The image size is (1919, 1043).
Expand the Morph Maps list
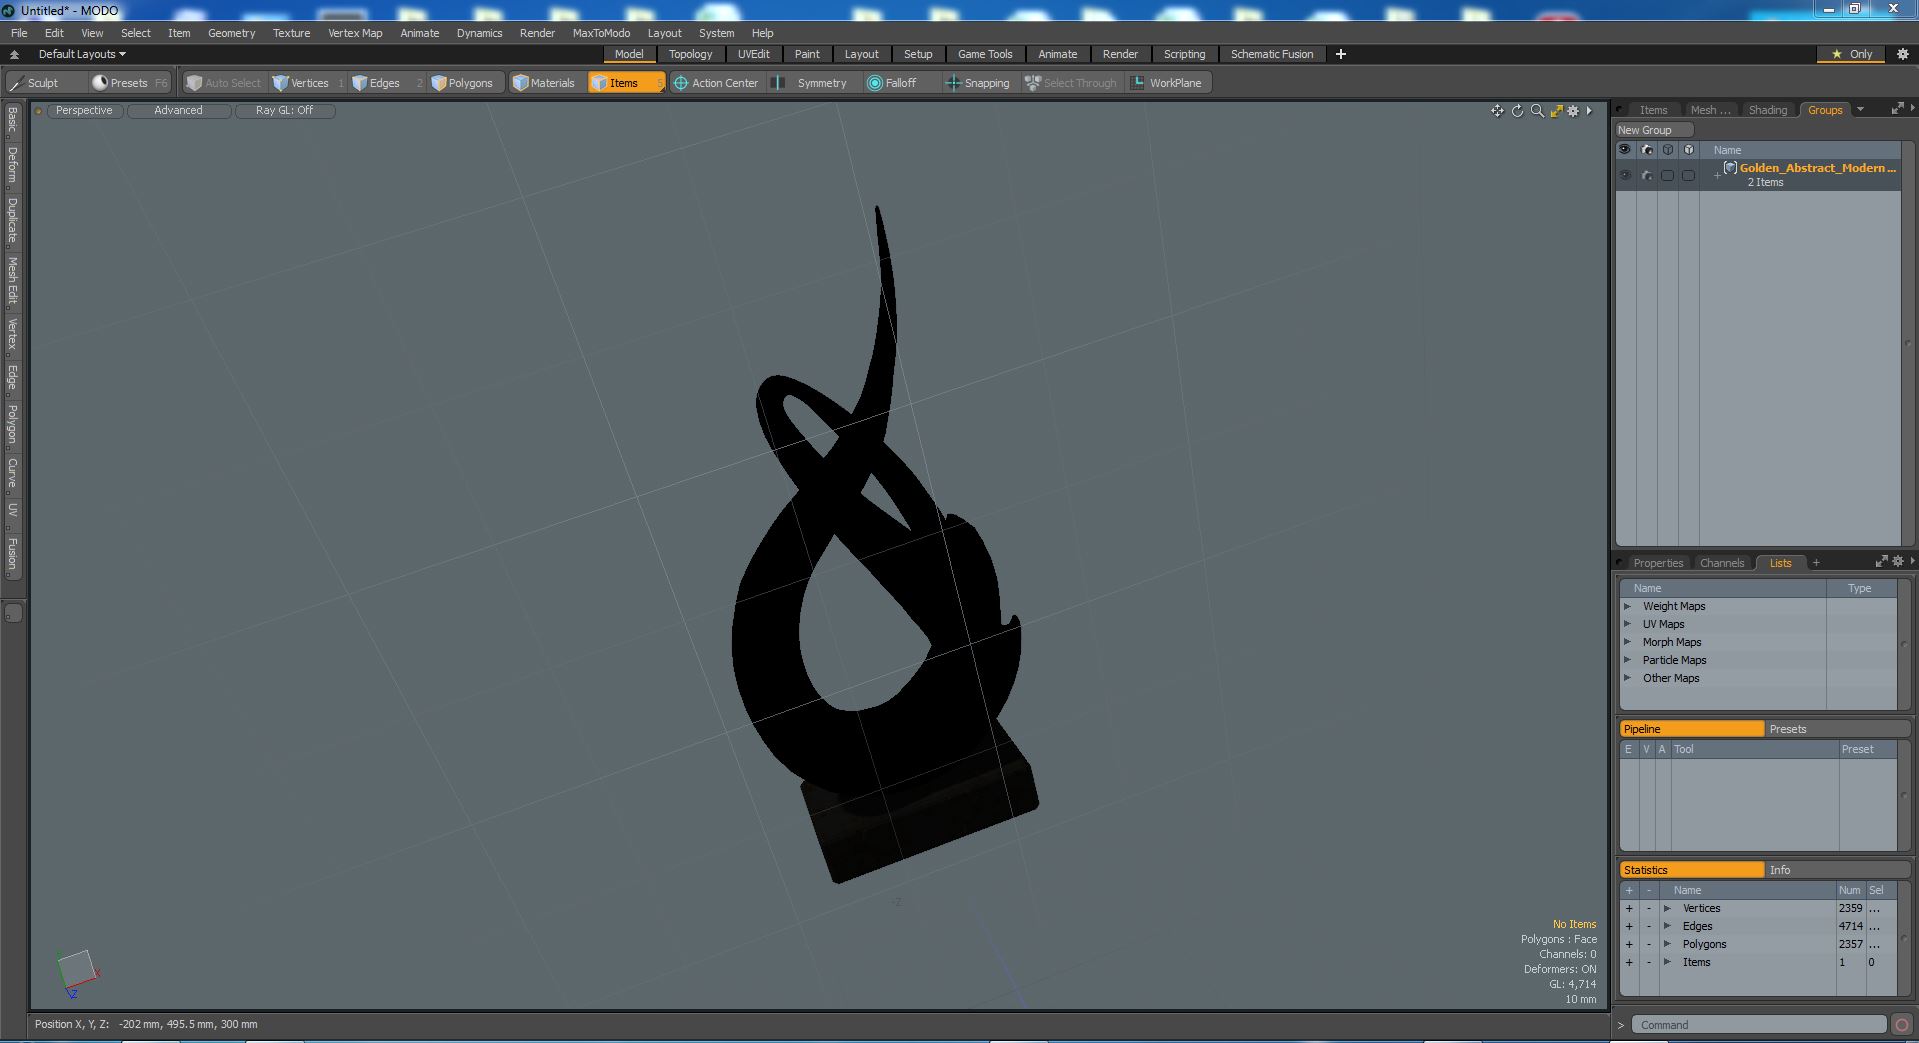tap(1627, 642)
